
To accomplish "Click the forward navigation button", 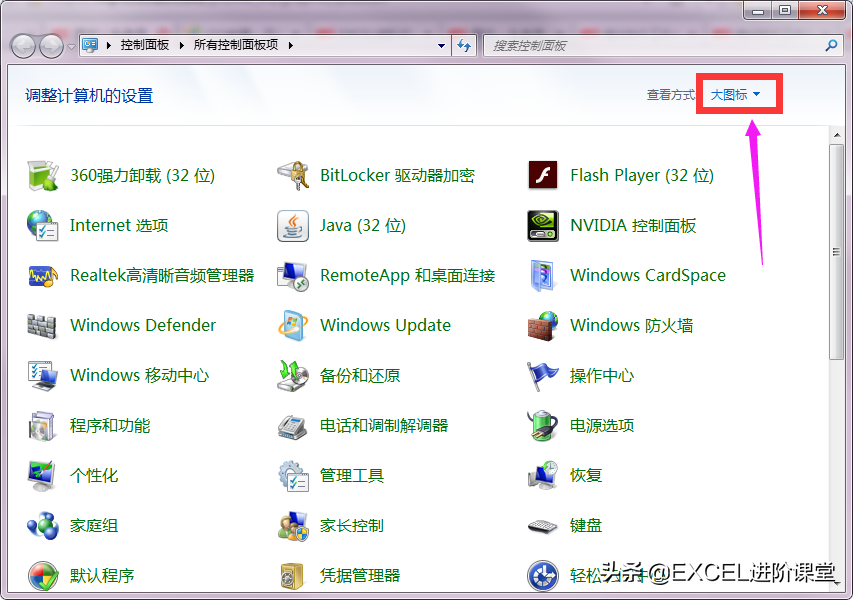I will tap(52, 46).
